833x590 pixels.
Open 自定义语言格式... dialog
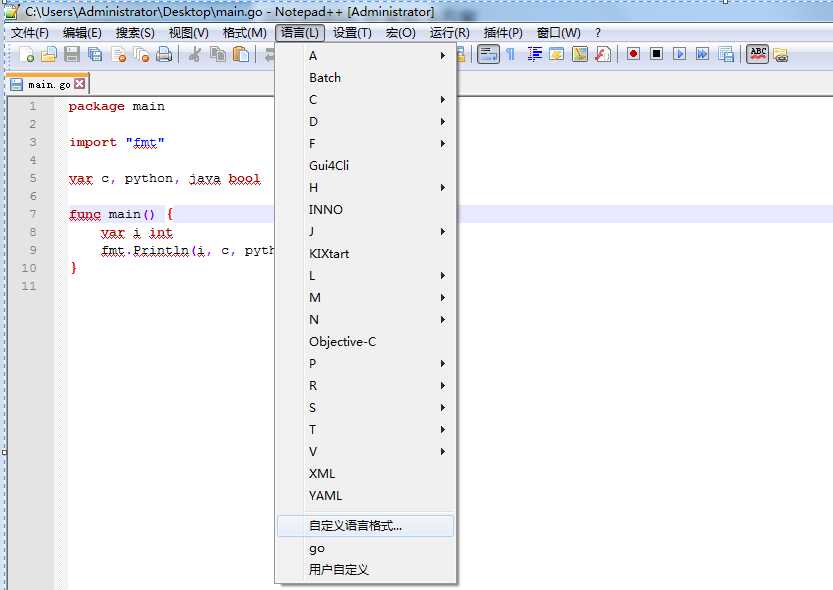[x=366, y=526]
